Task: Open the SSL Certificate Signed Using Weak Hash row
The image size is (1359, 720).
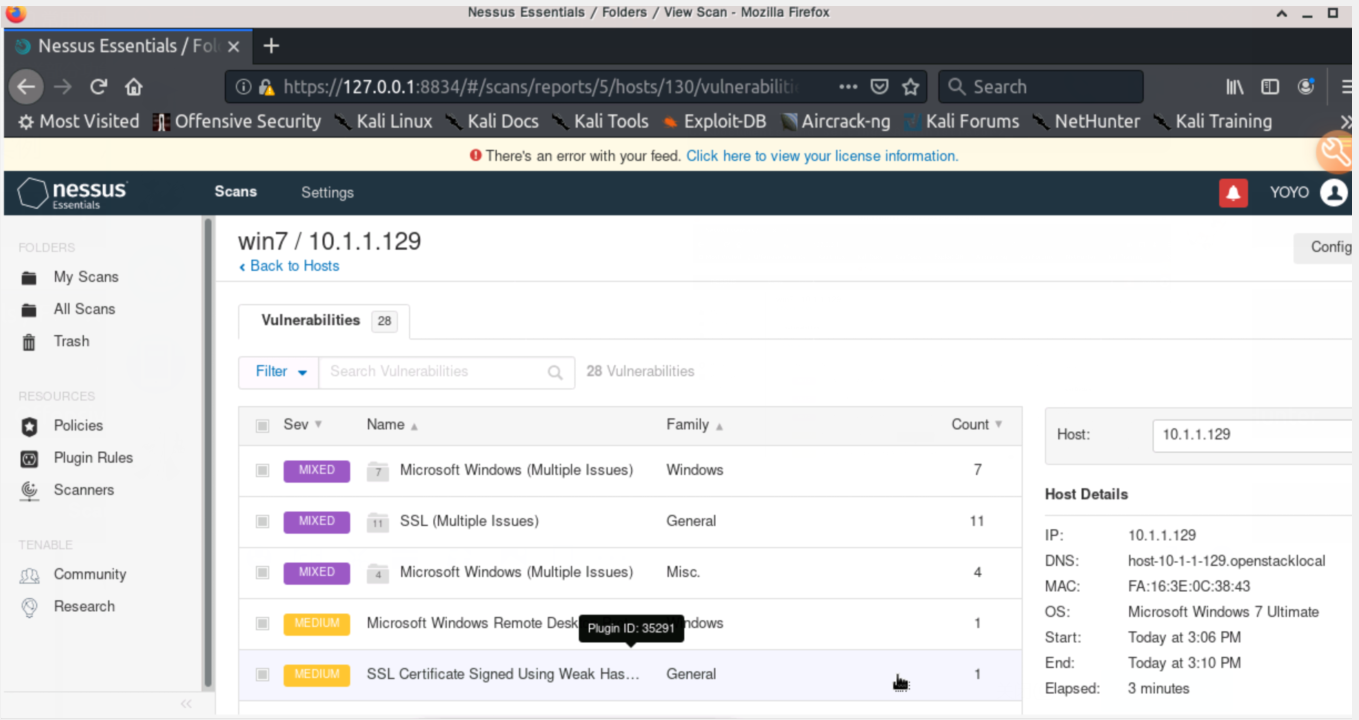Action: coord(630,674)
